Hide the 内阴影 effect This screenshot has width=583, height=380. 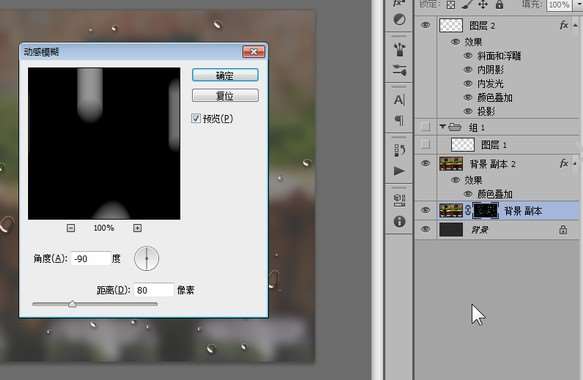pyautogui.click(x=468, y=70)
